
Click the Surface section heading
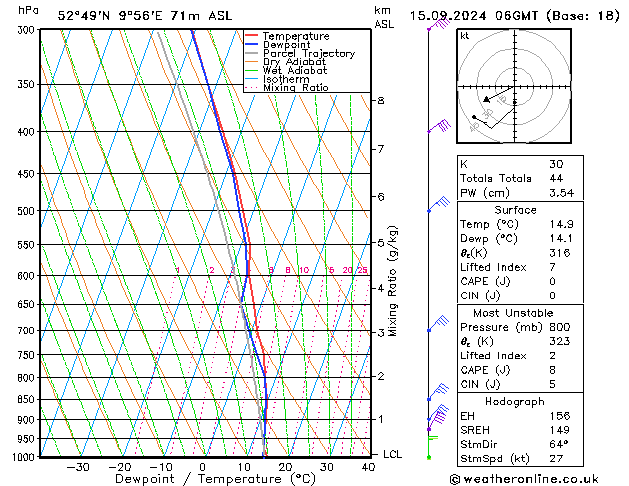click(x=515, y=210)
